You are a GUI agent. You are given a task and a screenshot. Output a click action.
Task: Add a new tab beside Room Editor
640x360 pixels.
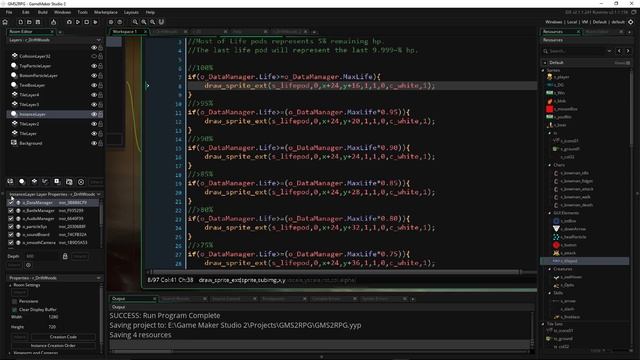[60, 32]
